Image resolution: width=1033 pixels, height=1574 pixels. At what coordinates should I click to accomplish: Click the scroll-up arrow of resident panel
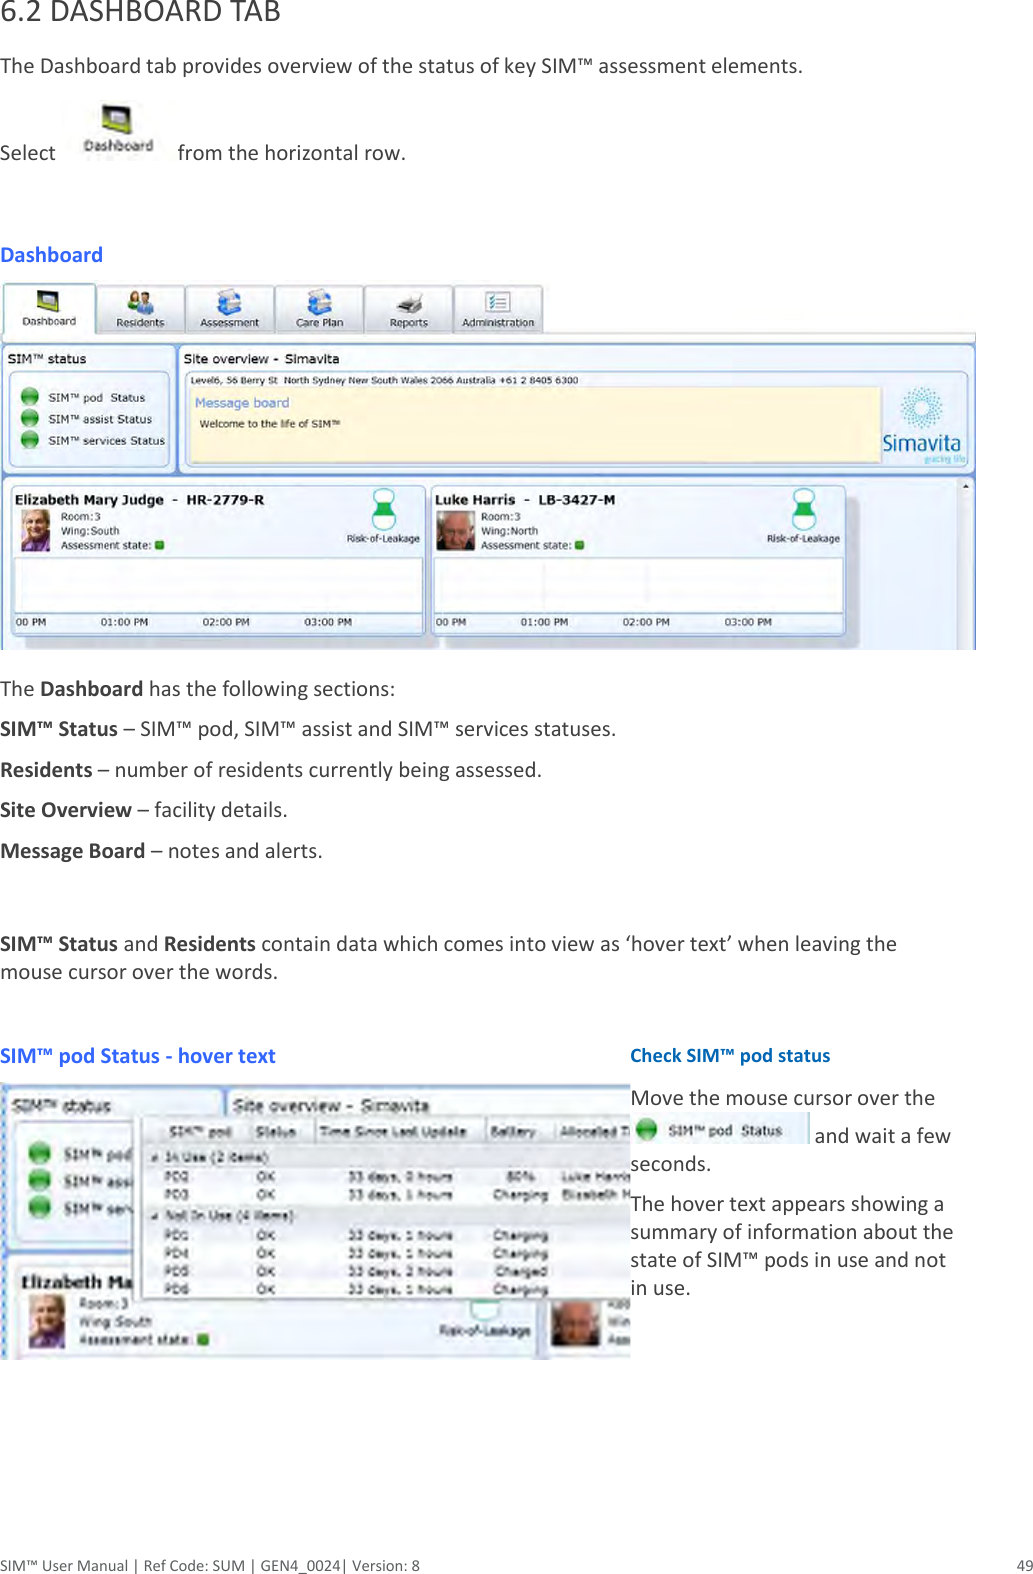(x=966, y=487)
